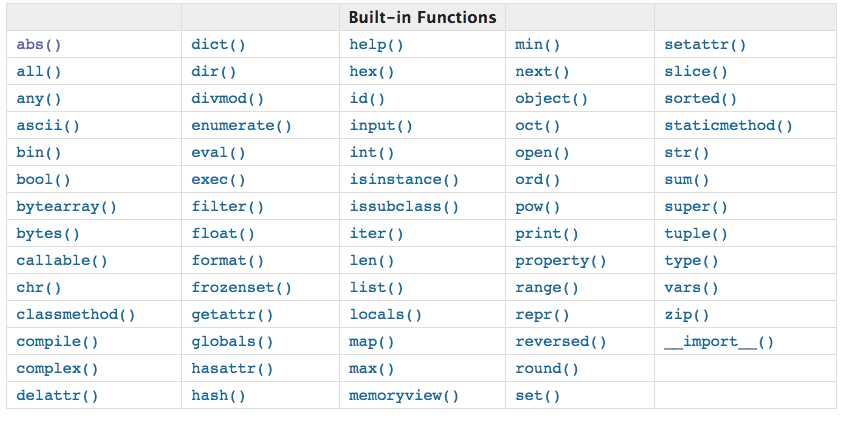Click the staticmethod() link
This screenshot has height=421, width=857.
(728, 126)
